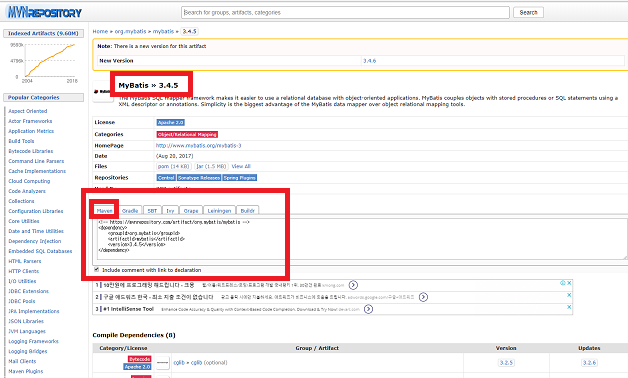Viewport: 628px width, 378px height.
Task: Open Mail Clients category
Action: 22,361
